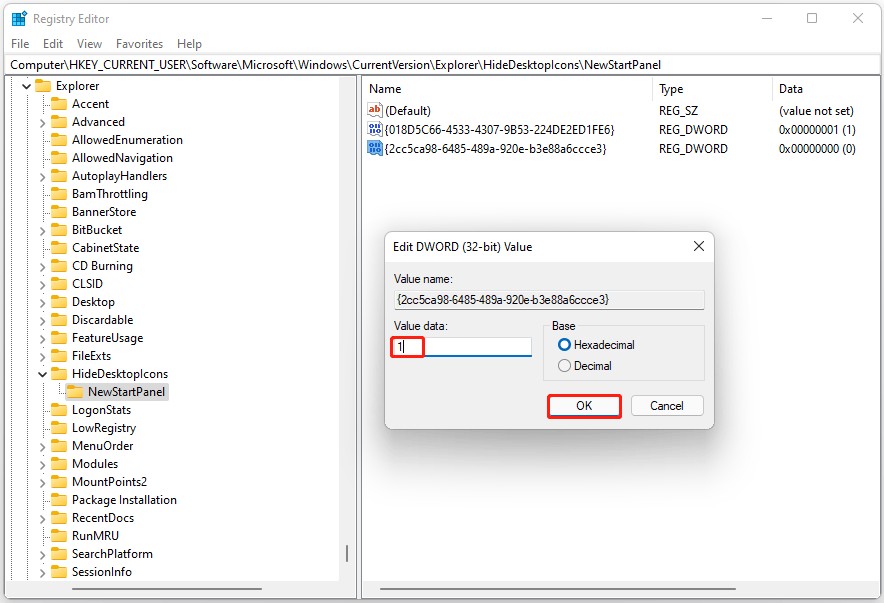The height and width of the screenshot is (603, 884).
Task: Click the LowRegistry folder icon
Action: pyautogui.click(x=59, y=428)
